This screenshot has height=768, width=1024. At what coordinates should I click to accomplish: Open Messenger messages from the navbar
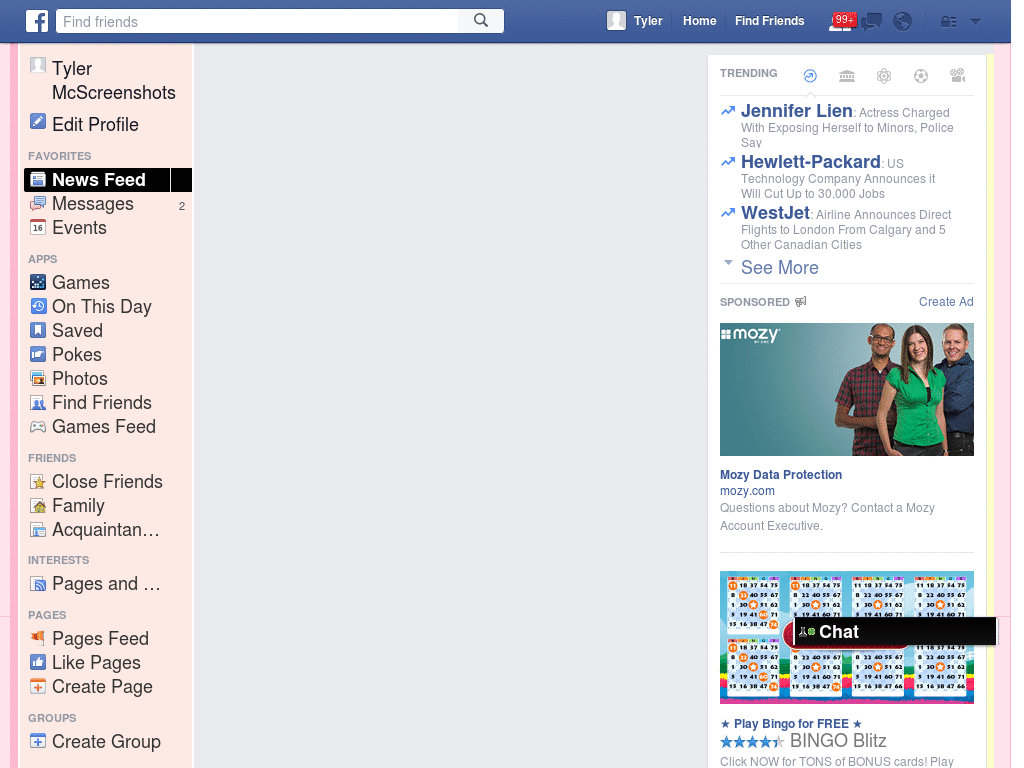coord(871,21)
